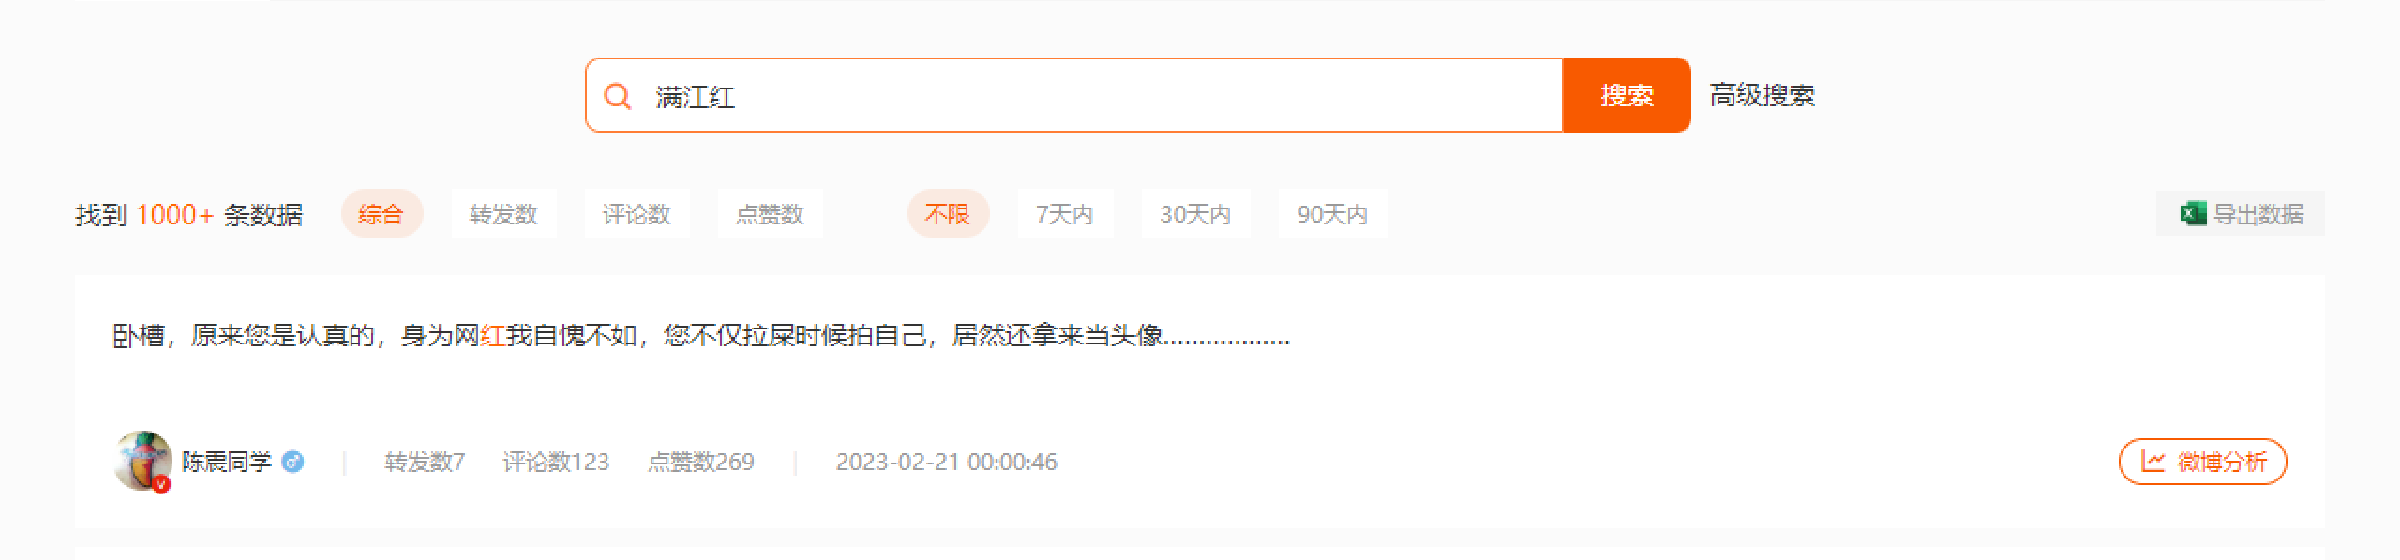Open 高级搜索 advanced search
This screenshot has height=560, width=2400.
click(1762, 95)
